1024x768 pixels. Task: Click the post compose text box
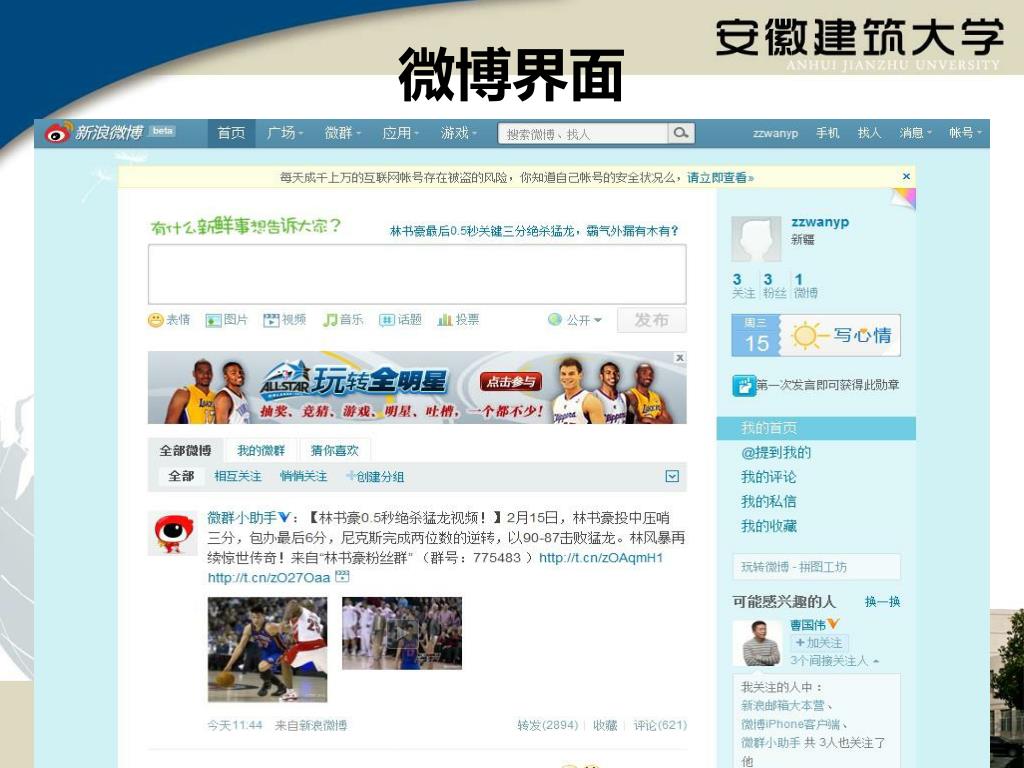417,274
